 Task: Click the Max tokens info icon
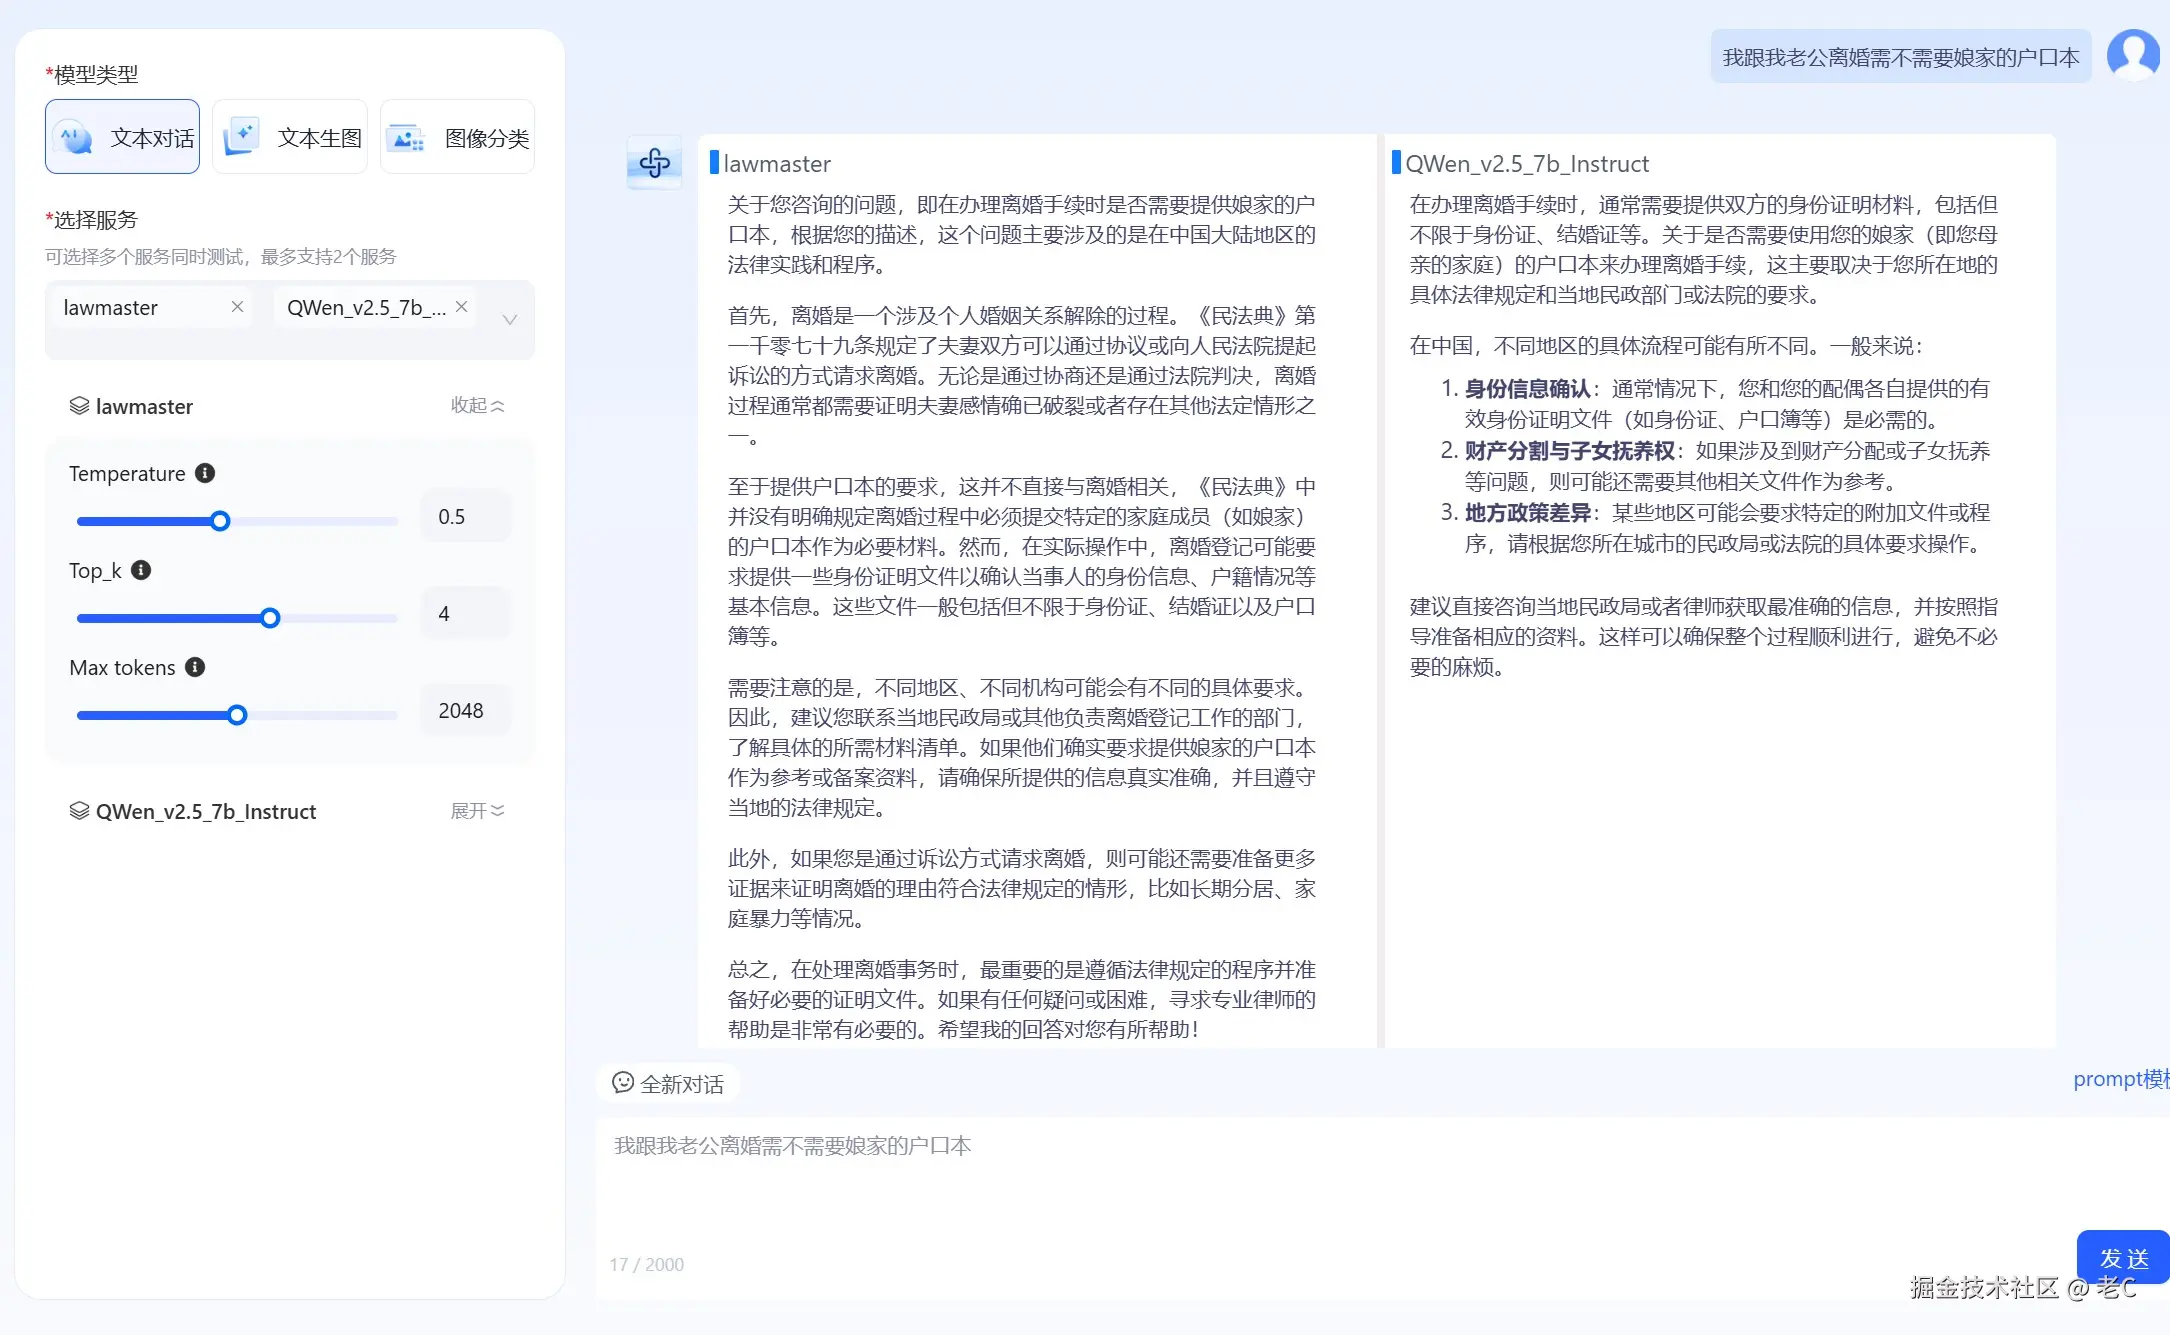click(195, 667)
